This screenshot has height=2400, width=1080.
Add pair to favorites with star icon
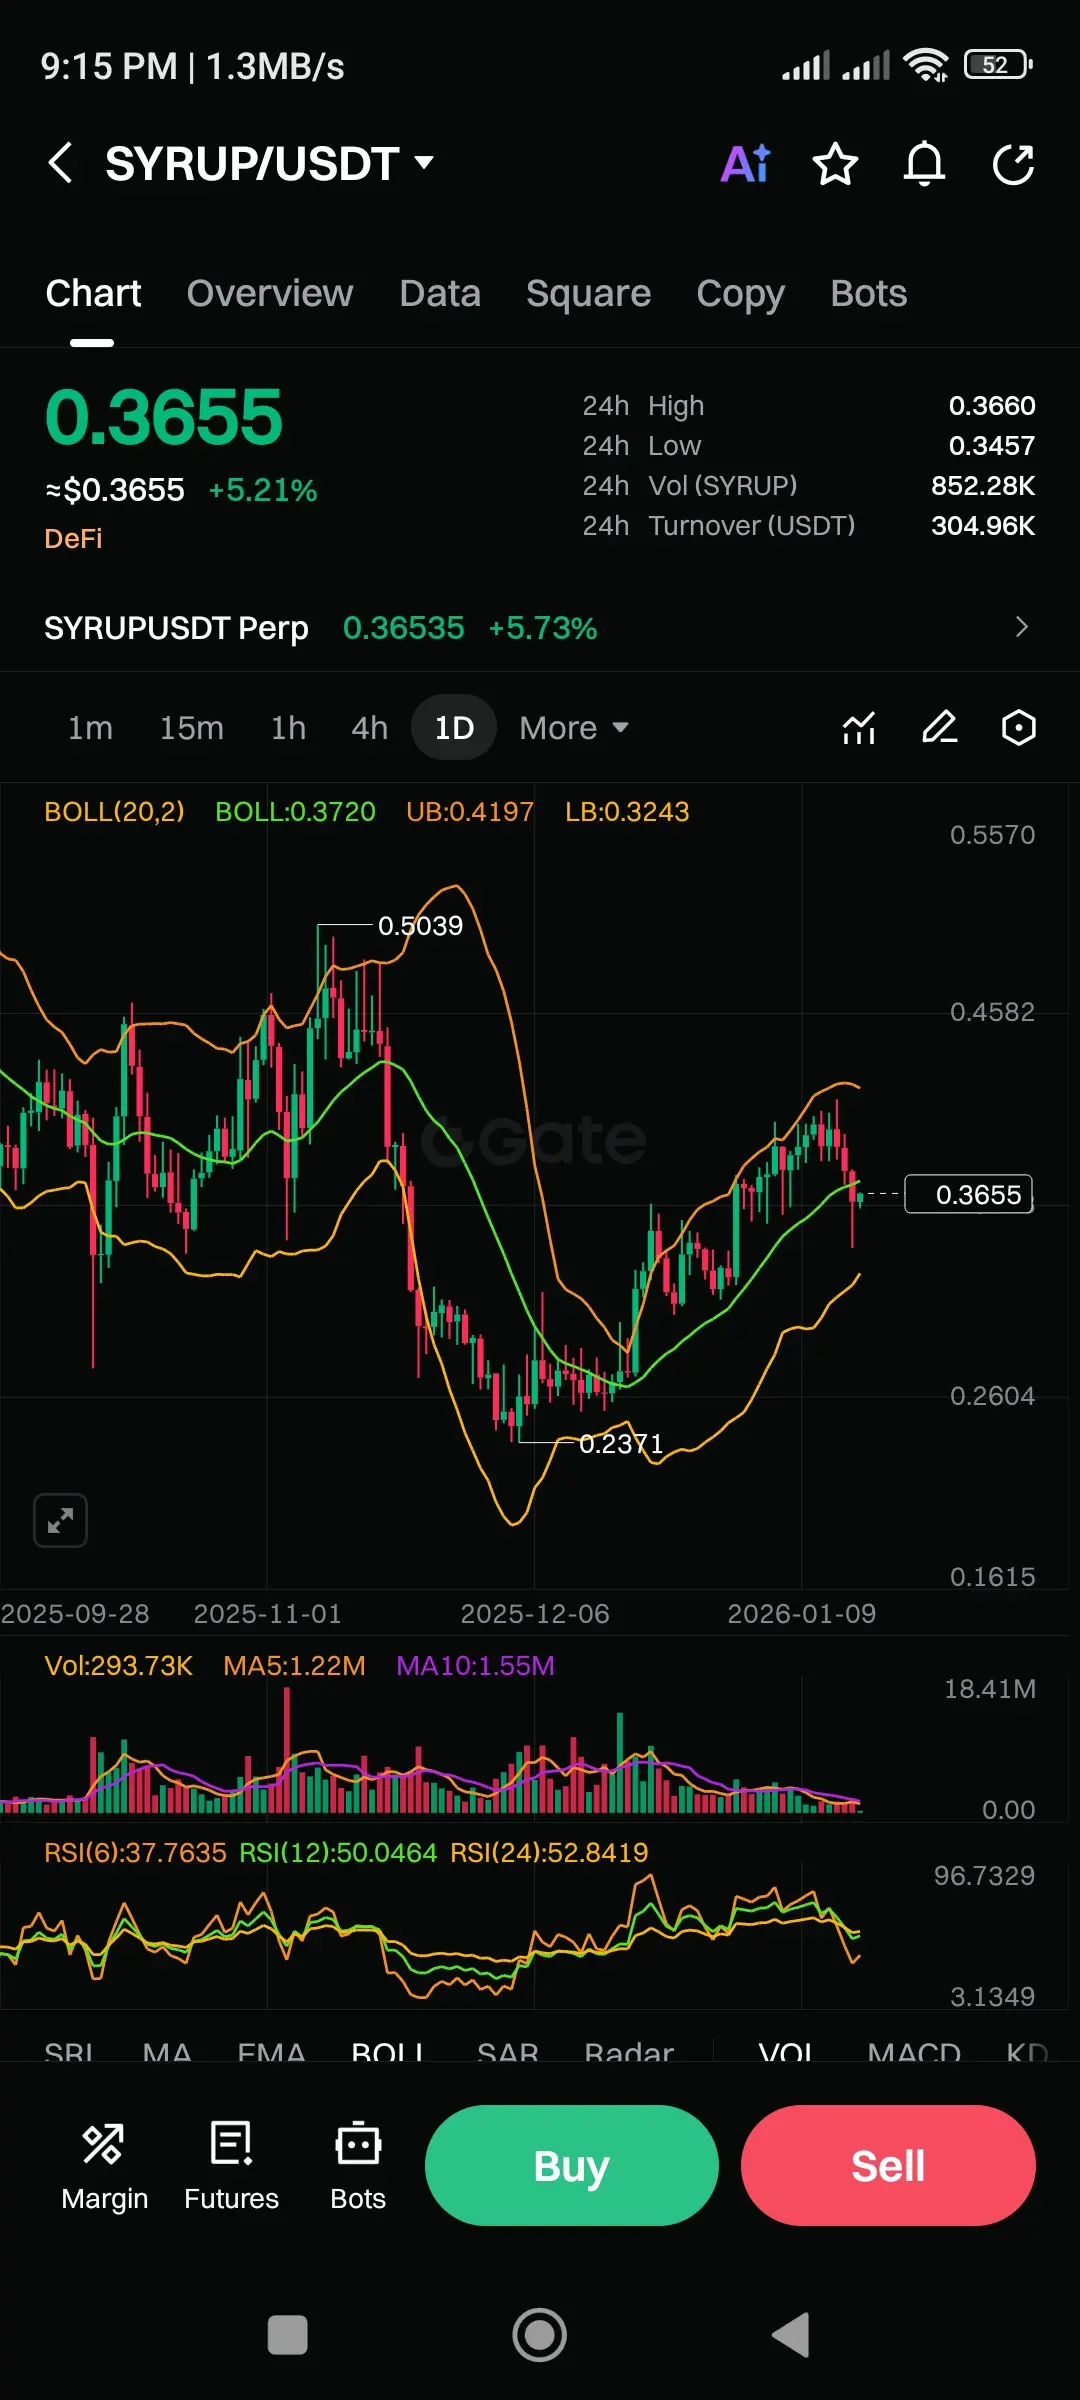point(835,164)
